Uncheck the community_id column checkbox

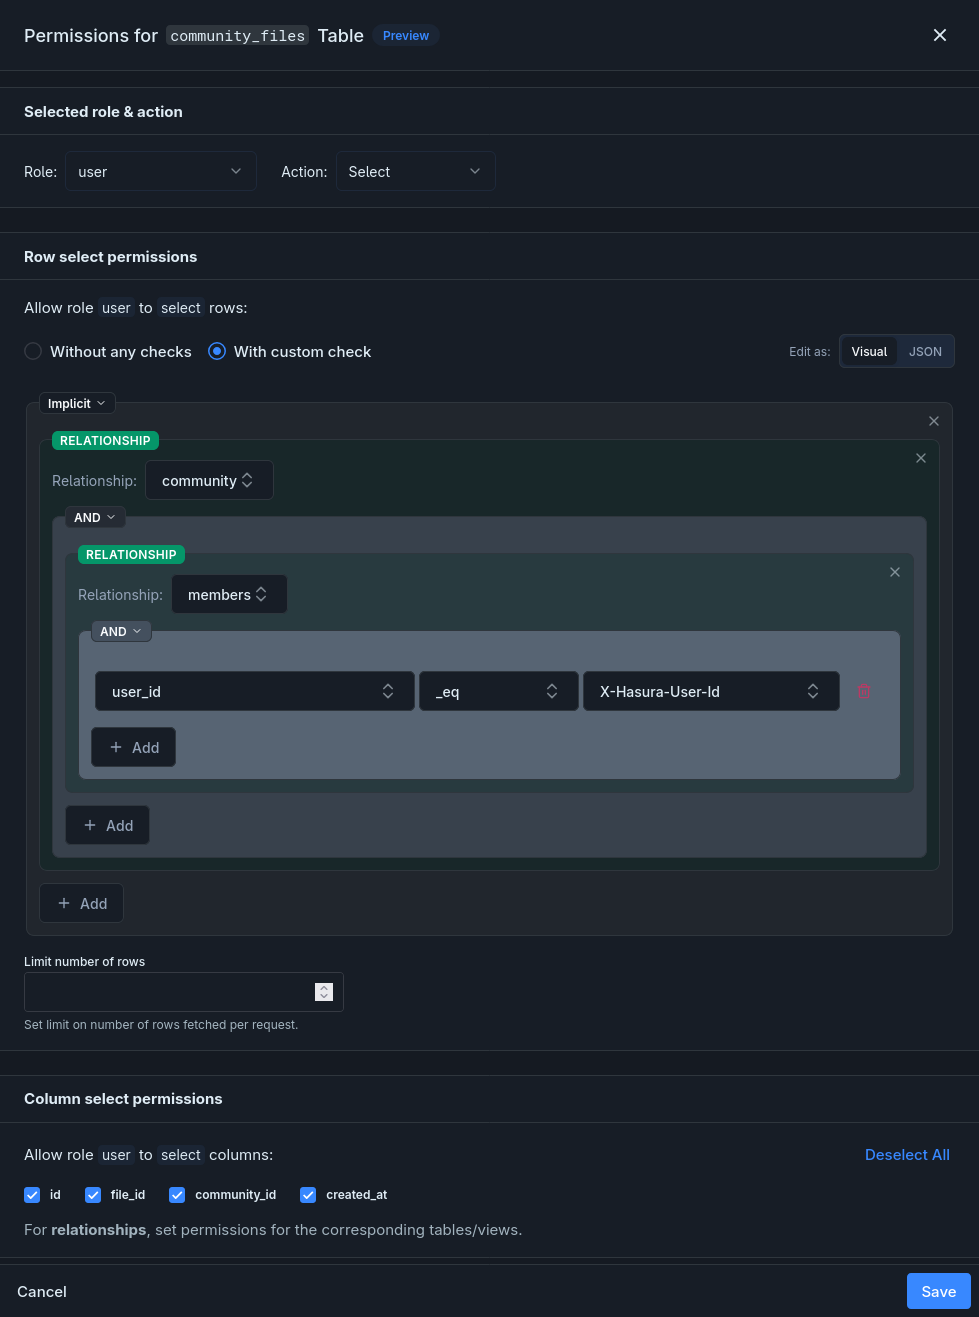[x=177, y=1195]
